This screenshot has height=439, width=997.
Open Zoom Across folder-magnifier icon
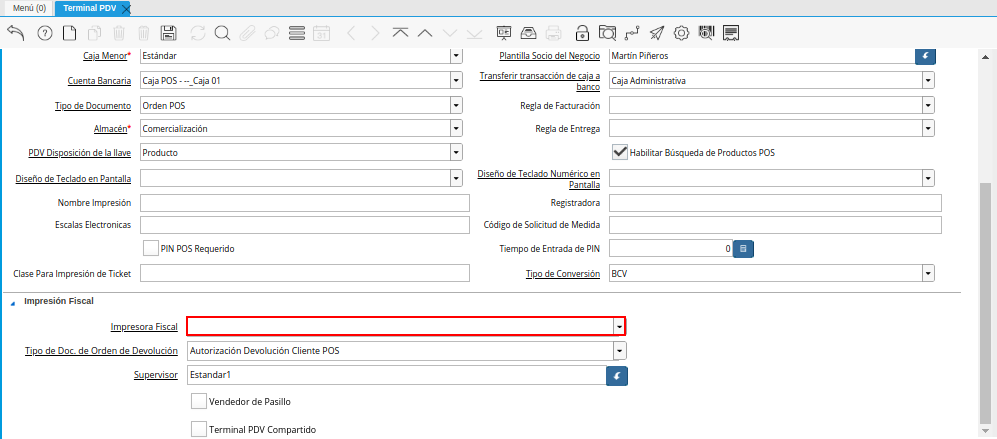coord(608,33)
